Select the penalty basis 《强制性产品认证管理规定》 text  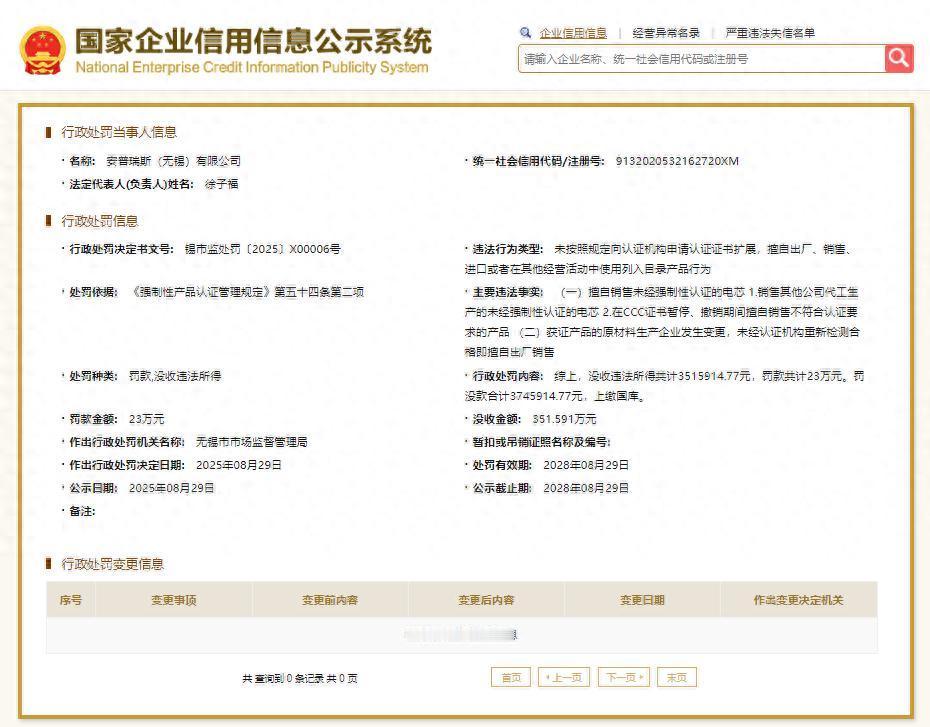pyautogui.click(x=247, y=292)
